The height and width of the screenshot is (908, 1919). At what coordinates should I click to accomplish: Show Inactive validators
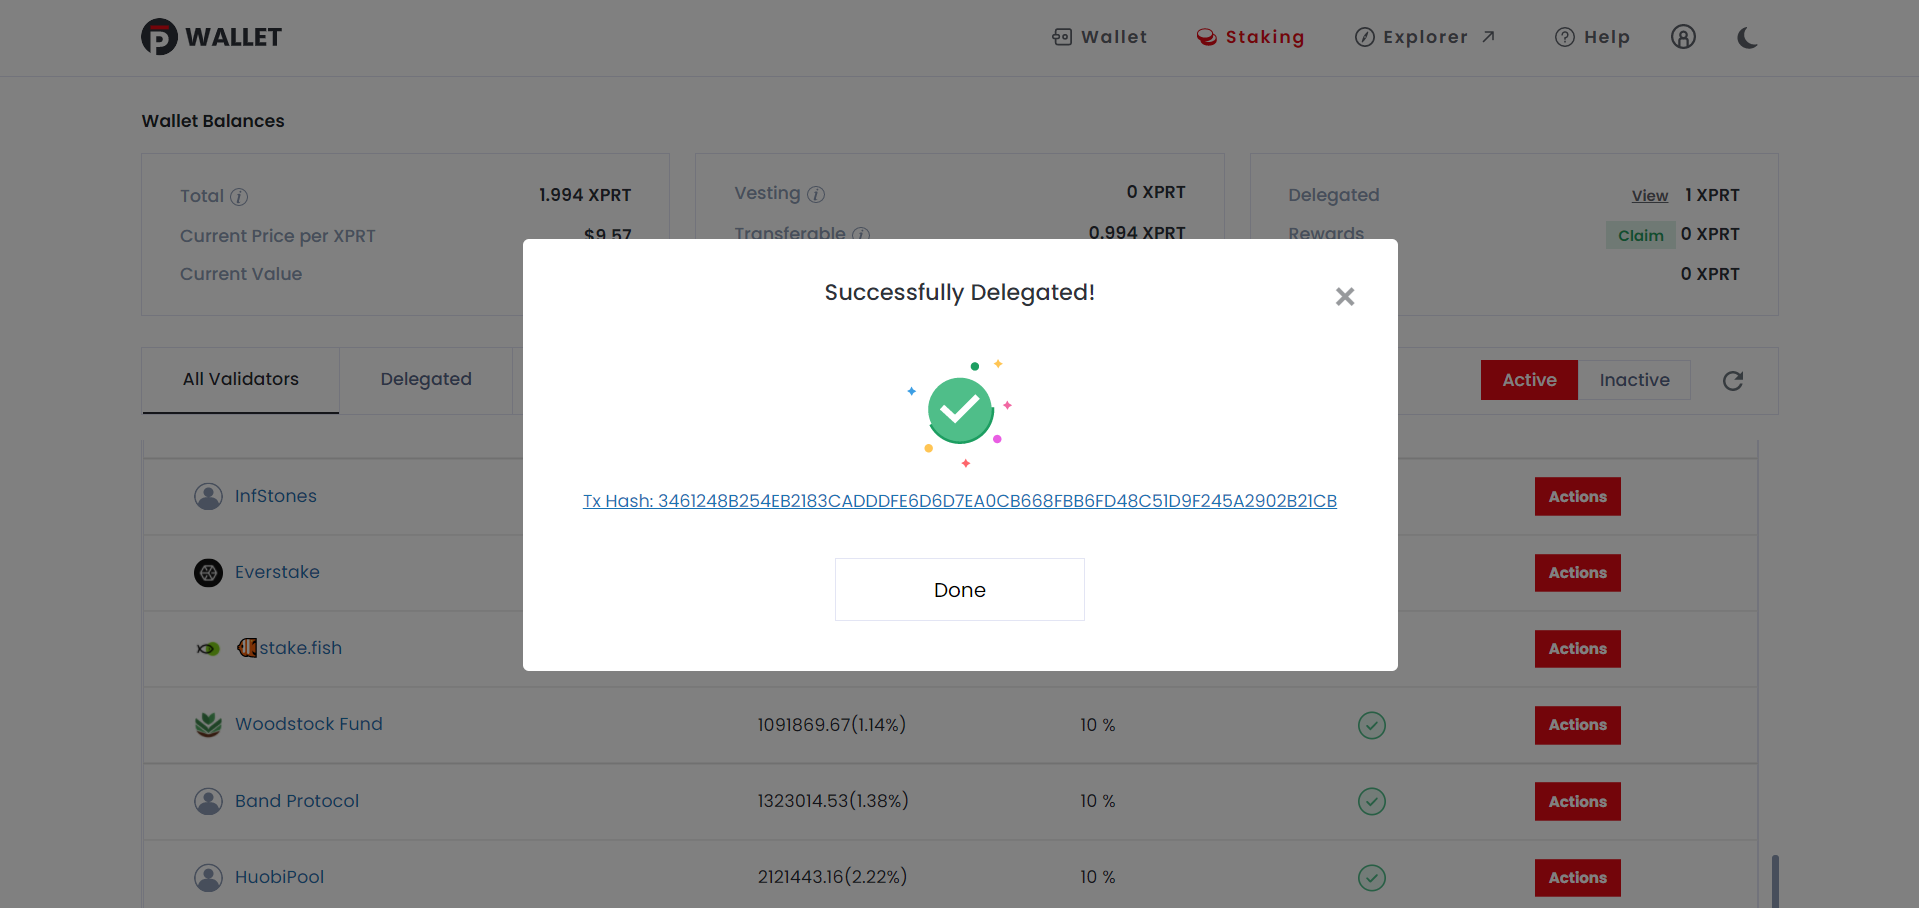(x=1634, y=380)
